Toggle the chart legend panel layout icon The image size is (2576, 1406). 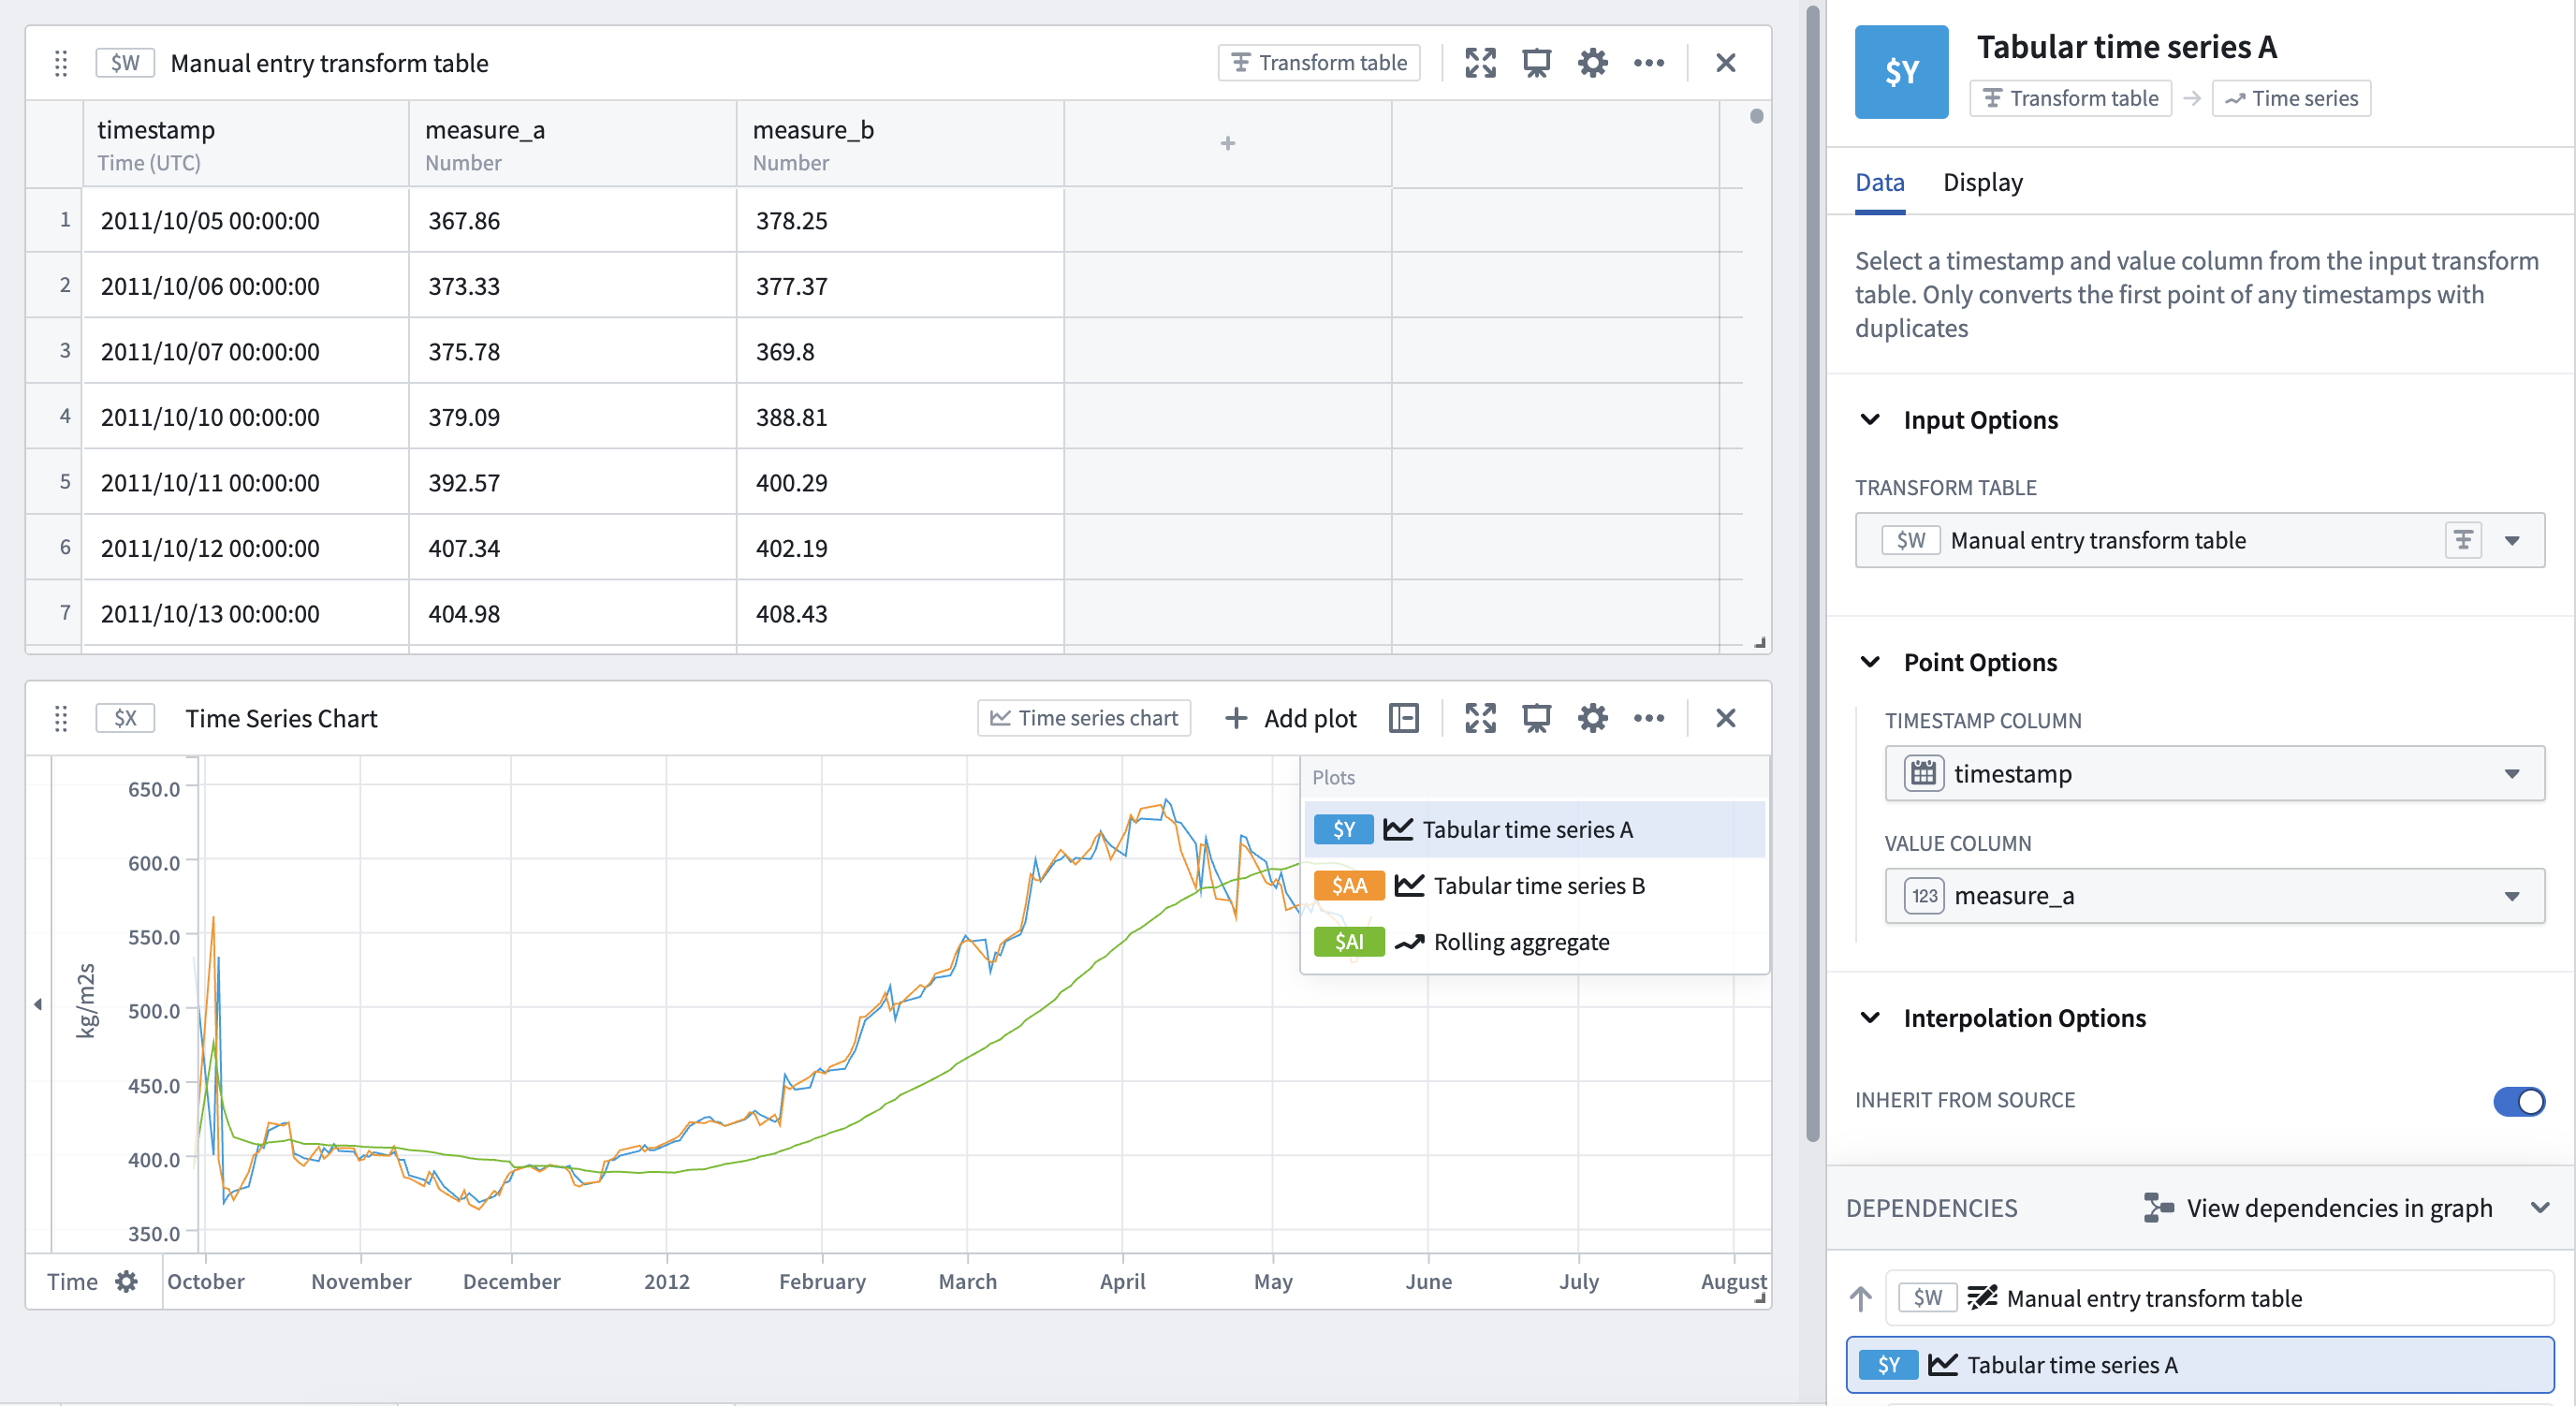[1403, 718]
